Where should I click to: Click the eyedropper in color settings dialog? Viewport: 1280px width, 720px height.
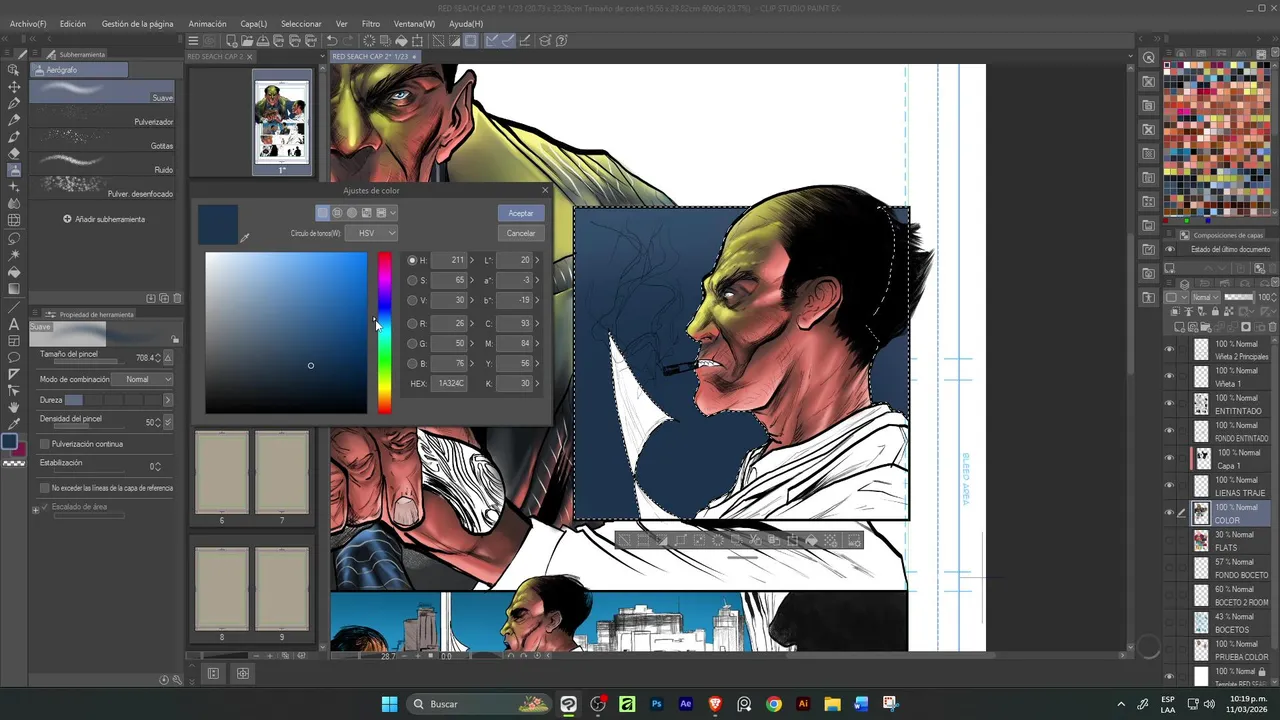(244, 238)
